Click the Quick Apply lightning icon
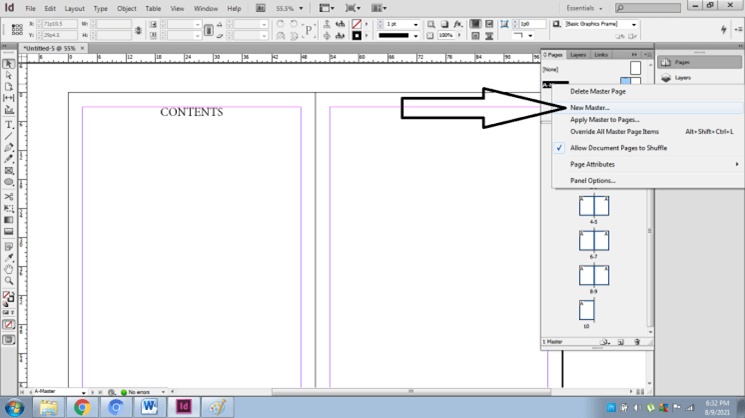745x418 pixels. pyautogui.click(x=723, y=29)
